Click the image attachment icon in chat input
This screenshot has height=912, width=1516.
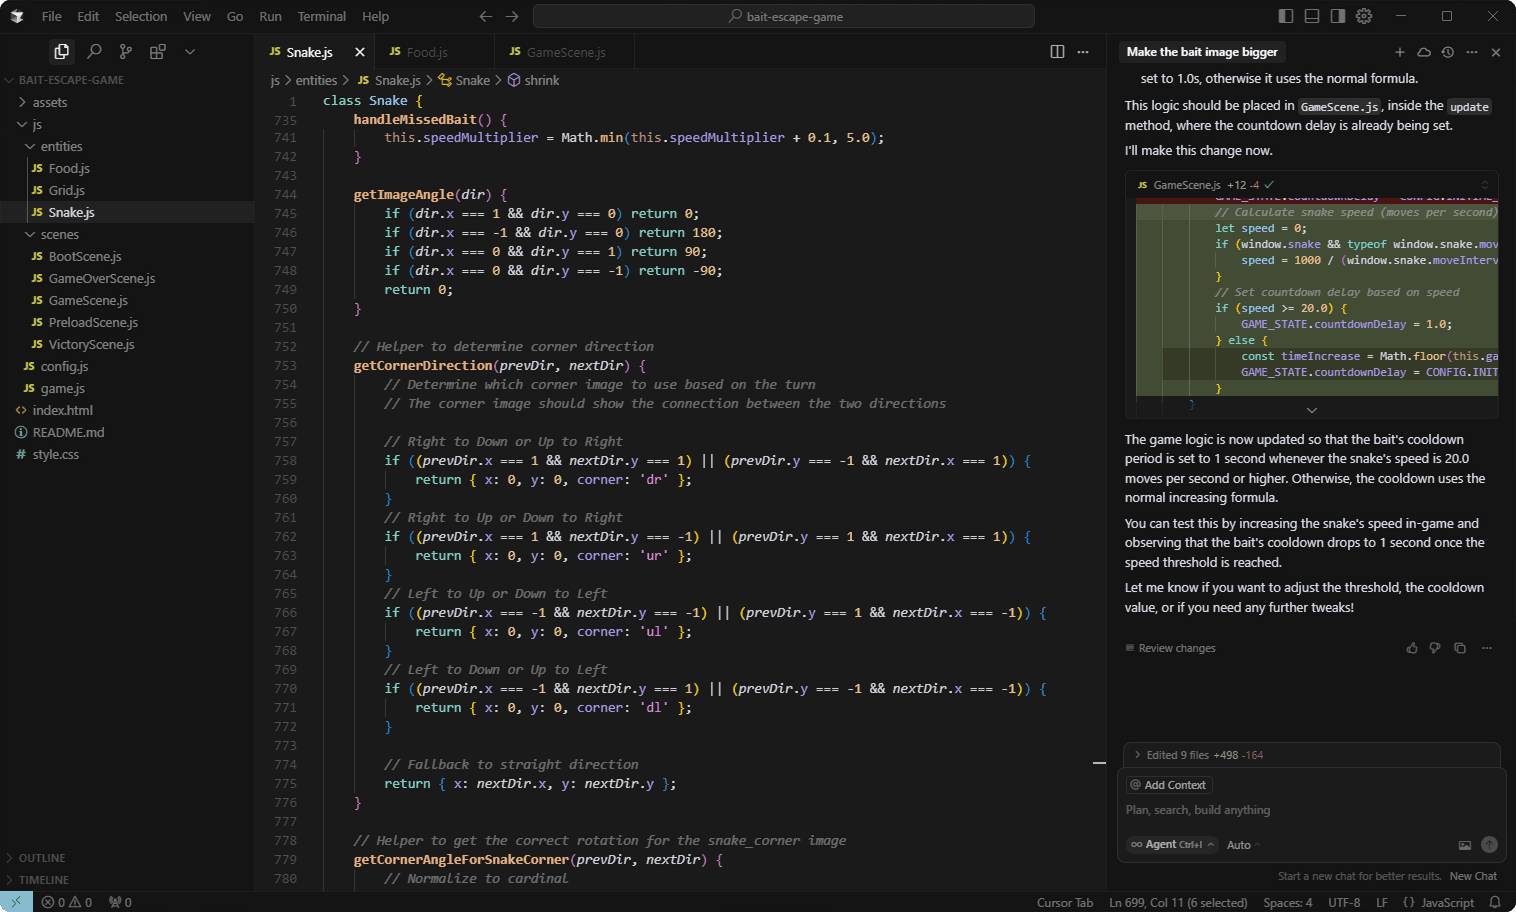(x=1464, y=845)
